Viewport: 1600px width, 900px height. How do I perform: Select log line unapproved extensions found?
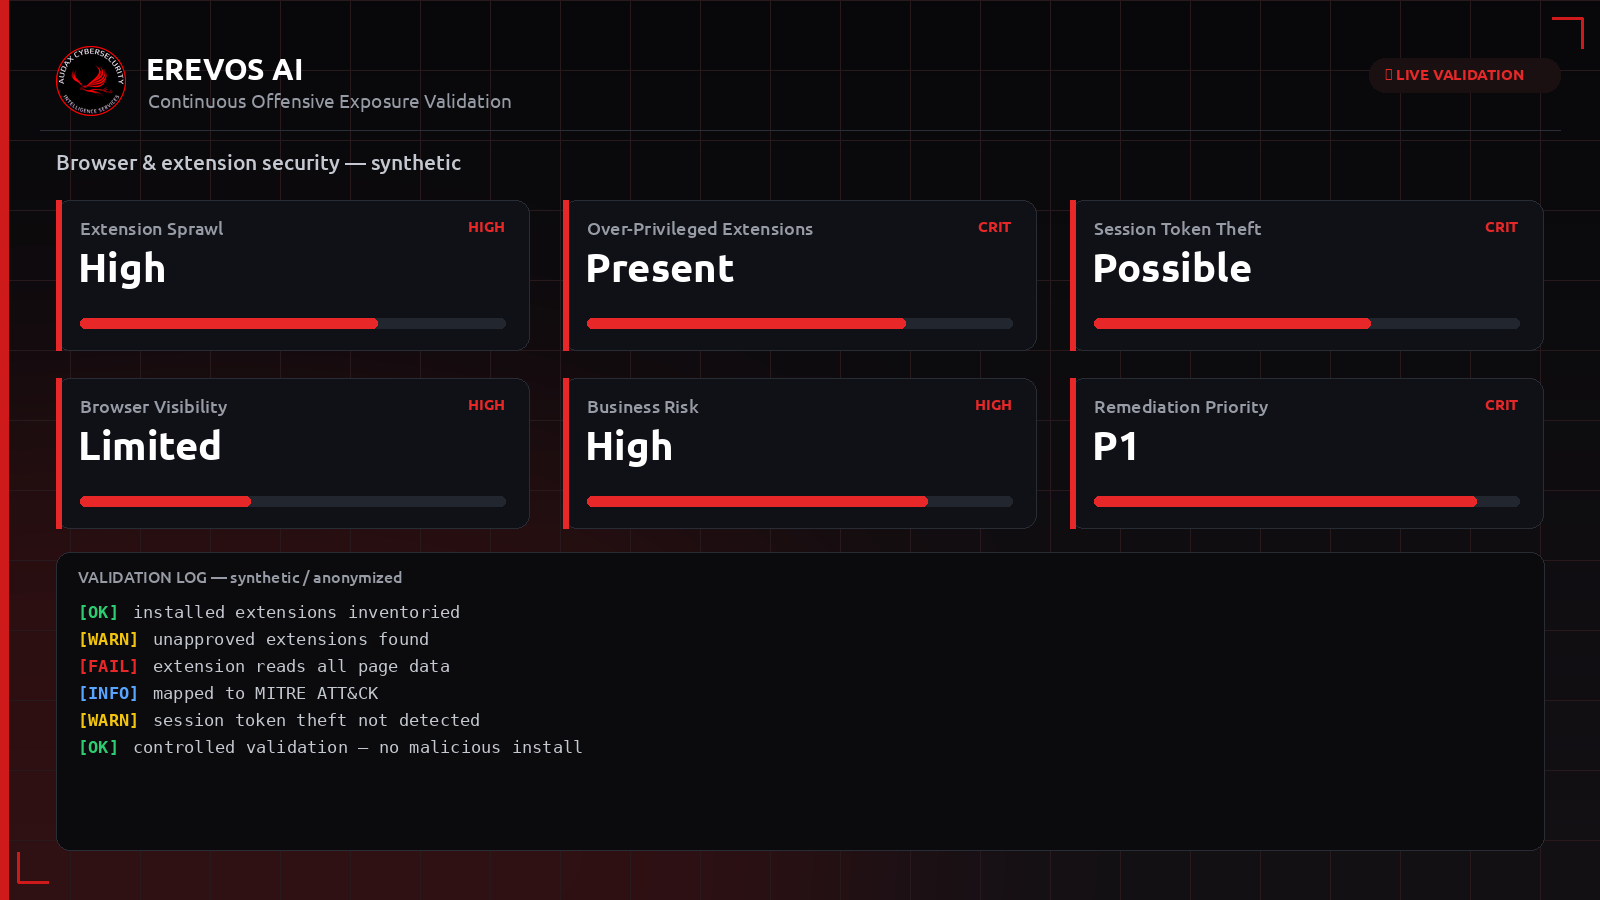(x=254, y=639)
